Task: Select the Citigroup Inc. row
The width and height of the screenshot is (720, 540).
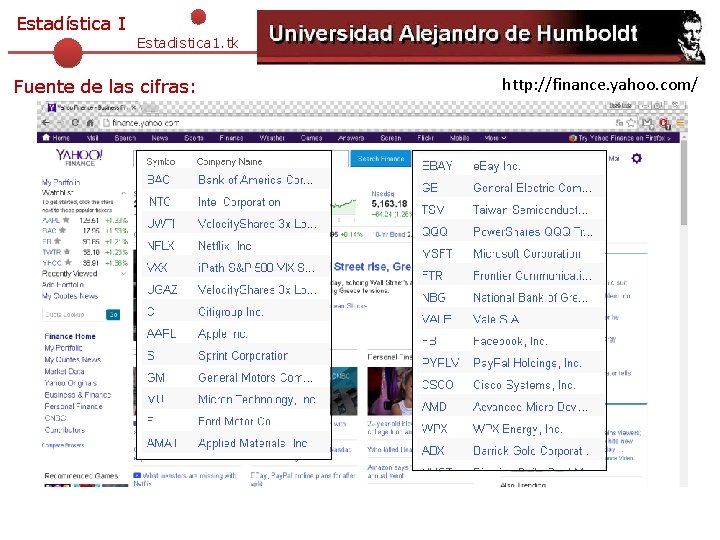Action: pyautogui.click(x=234, y=312)
